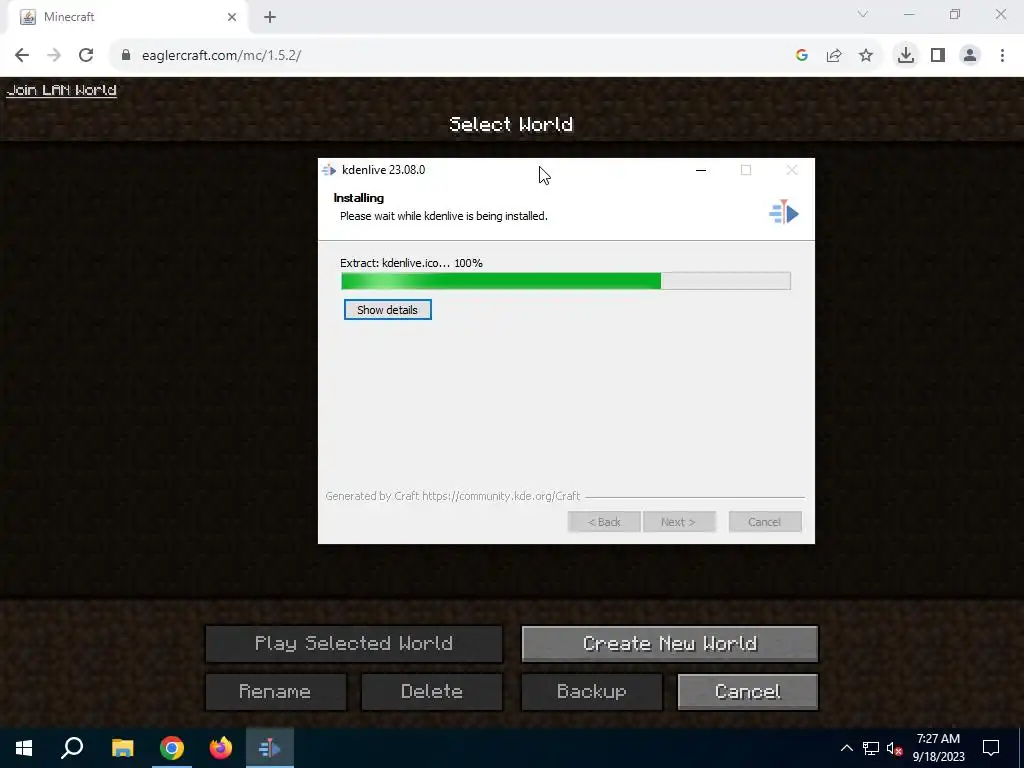Click the installer's Cancel button
1024x768 pixels.
(x=765, y=522)
